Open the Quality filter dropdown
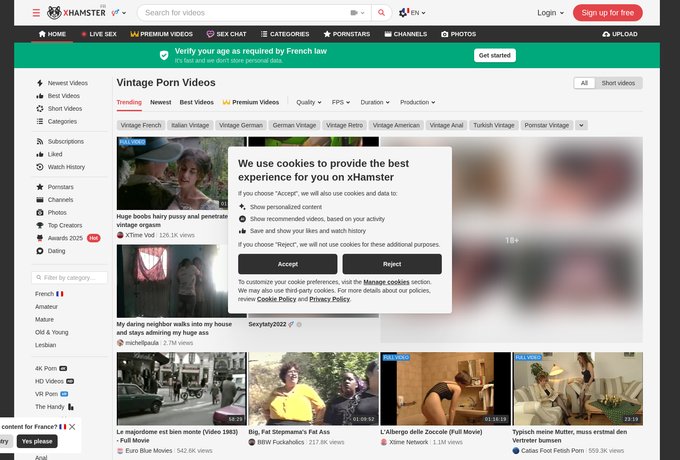This screenshot has width=680, height=460. click(x=309, y=102)
